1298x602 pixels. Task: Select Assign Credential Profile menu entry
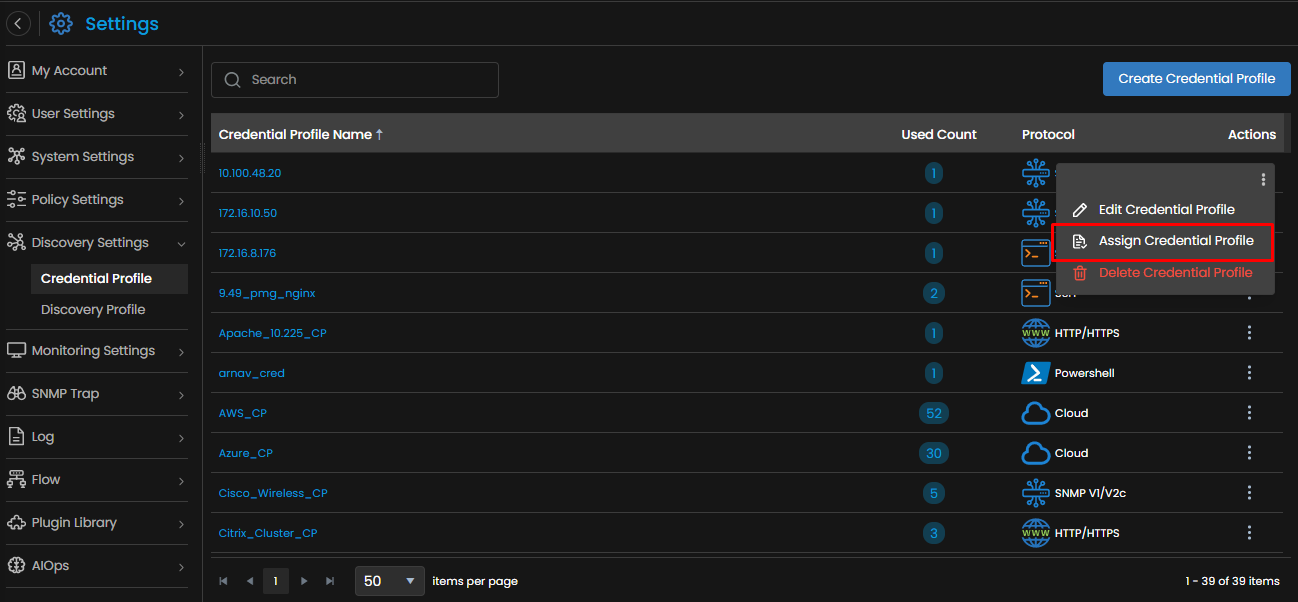tap(1163, 241)
